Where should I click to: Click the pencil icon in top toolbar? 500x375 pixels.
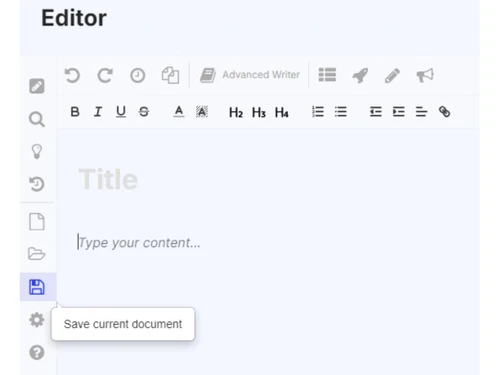tap(392, 75)
